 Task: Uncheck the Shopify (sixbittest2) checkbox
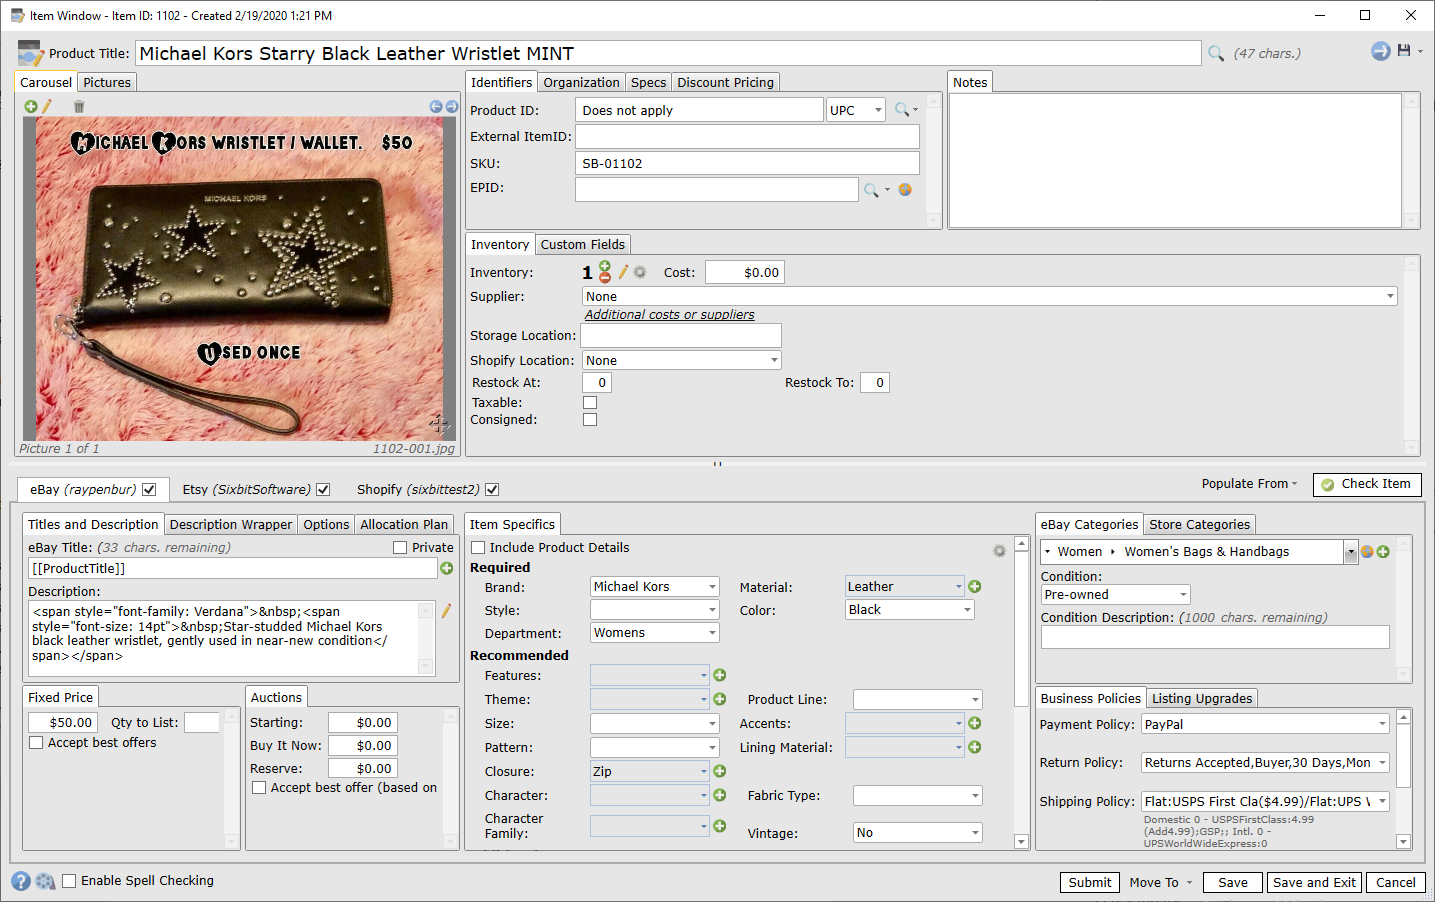[x=492, y=490]
